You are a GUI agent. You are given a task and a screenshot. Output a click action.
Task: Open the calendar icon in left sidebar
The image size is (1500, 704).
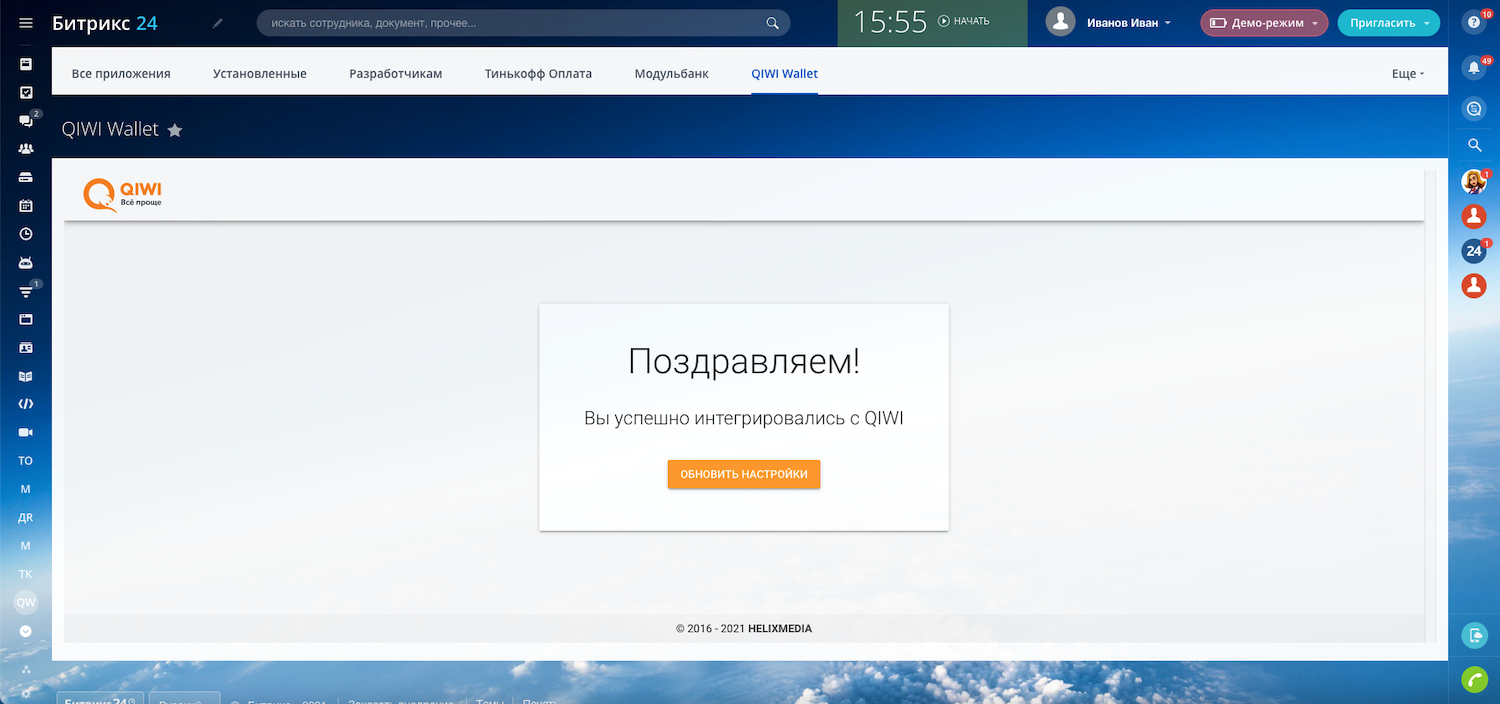point(26,206)
